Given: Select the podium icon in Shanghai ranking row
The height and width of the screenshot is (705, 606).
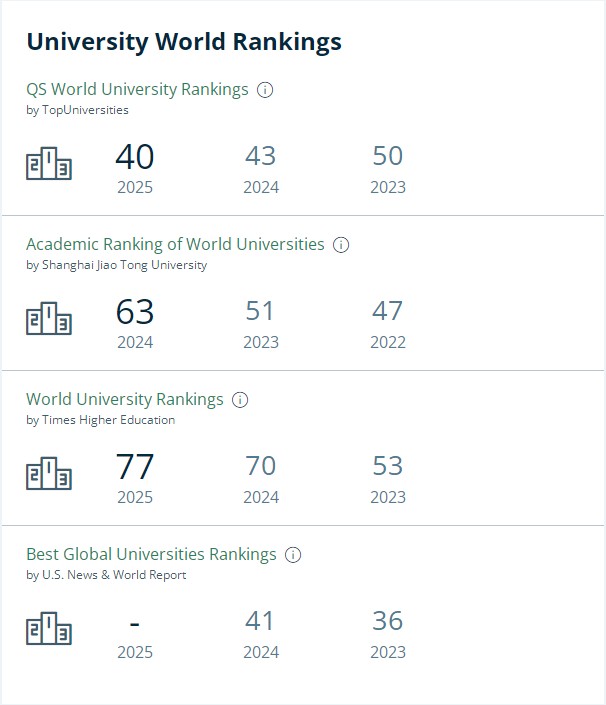Looking at the screenshot, I should coord(49,318).
